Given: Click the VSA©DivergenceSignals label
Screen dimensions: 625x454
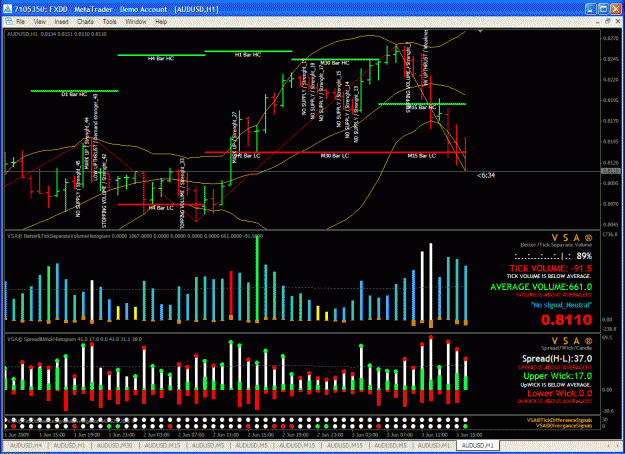Looking at the screenshot, I should coord(564,426).
